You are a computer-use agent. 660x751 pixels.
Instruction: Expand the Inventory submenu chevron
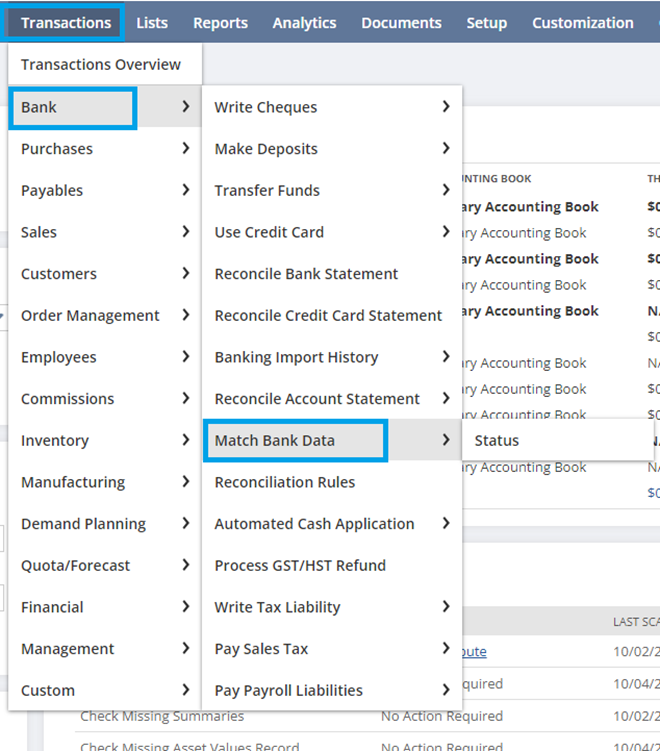(186, 440)
